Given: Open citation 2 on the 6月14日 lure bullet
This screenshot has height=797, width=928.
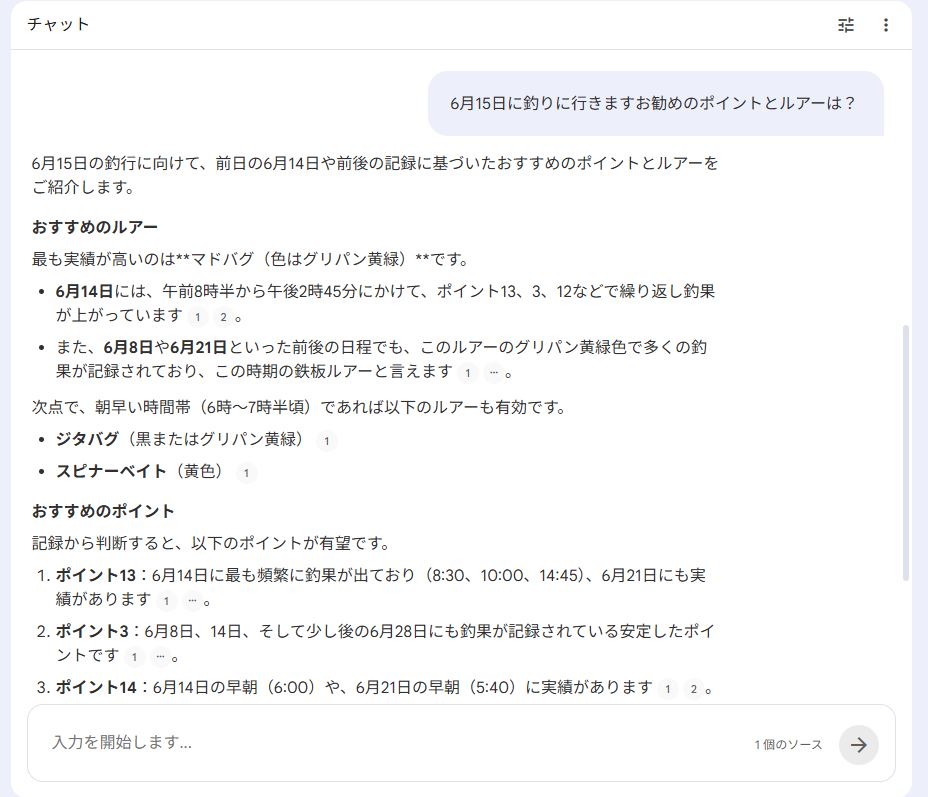Looking at the screenshot, I should tap(222, 317).
